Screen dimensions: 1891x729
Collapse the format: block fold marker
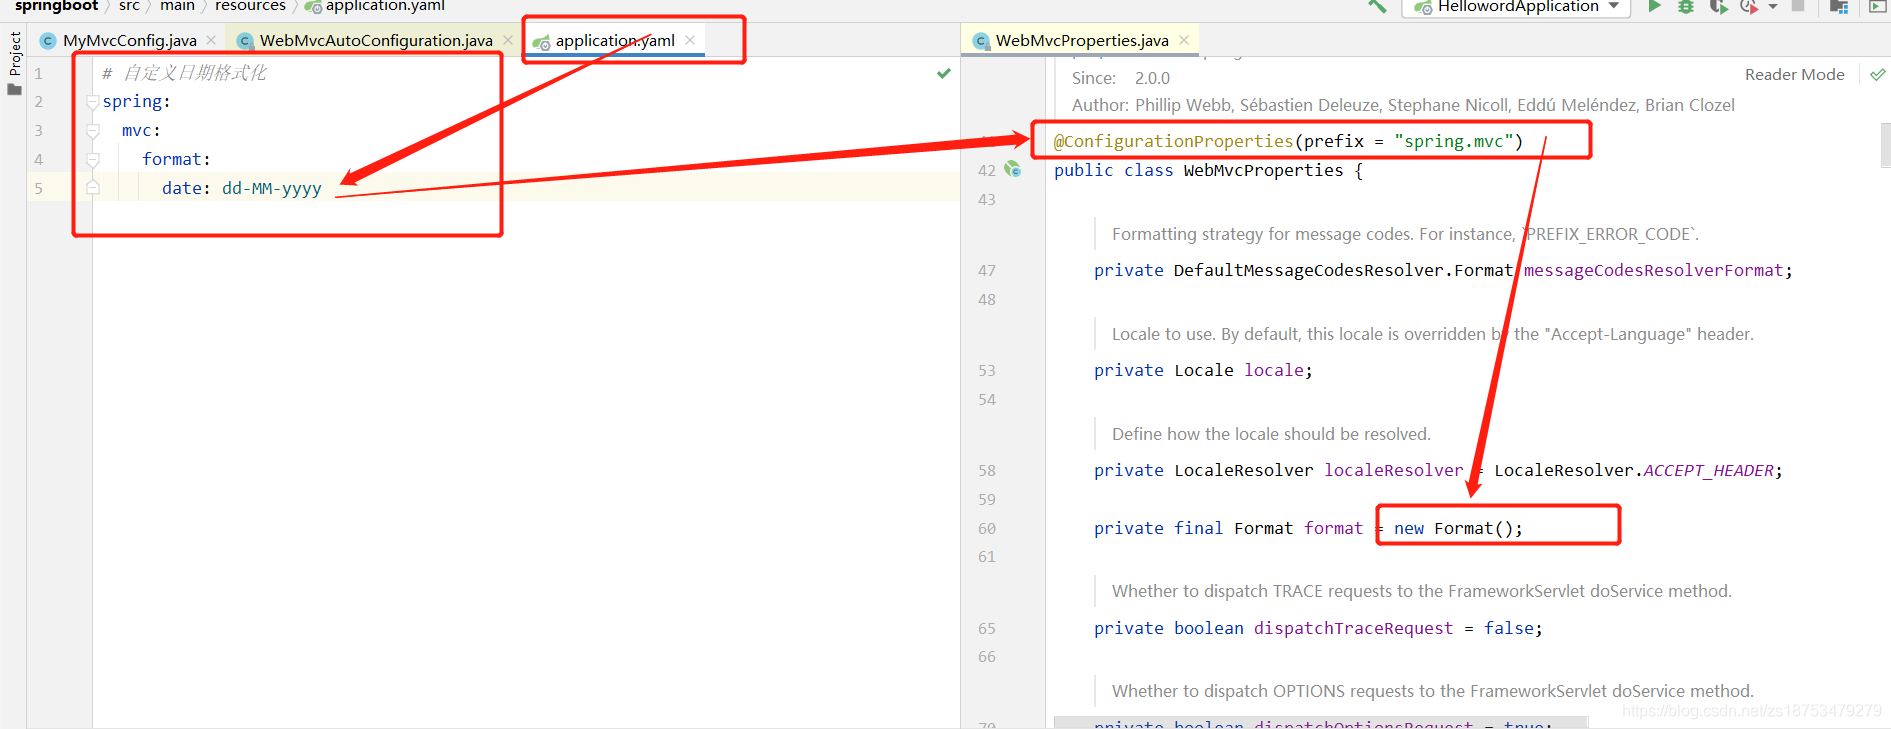click(x=93, y=160)
